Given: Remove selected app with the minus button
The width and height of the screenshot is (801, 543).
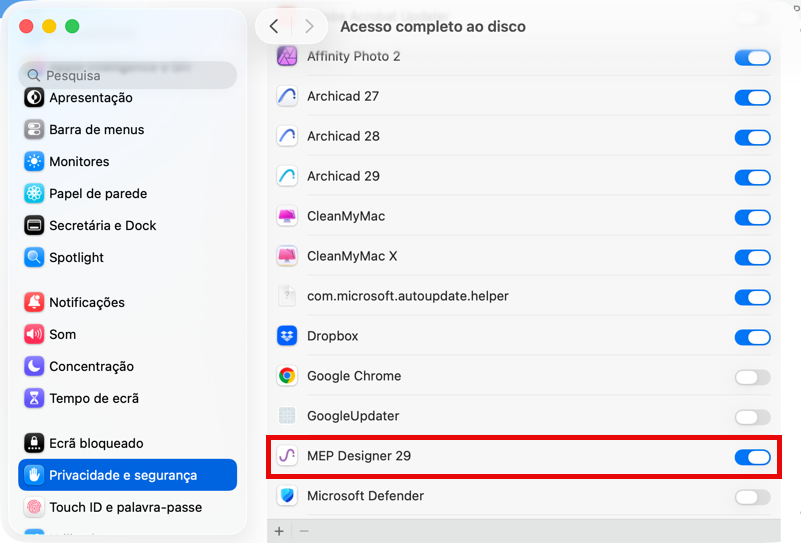Looking at the screenshot, I should click(304, 531).
